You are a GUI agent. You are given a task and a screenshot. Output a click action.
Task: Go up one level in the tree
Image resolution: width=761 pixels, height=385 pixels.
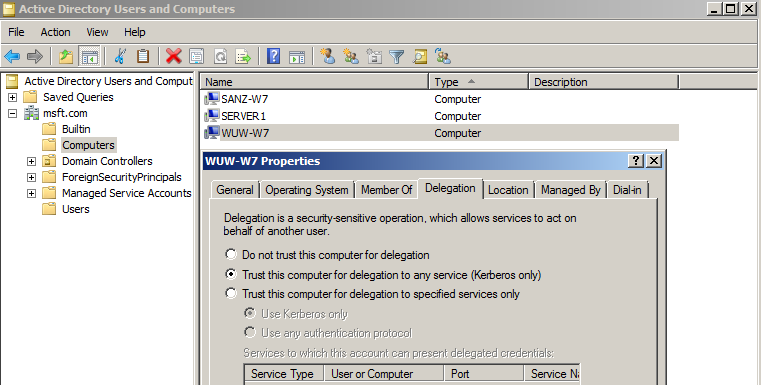[x=66, y=57]
